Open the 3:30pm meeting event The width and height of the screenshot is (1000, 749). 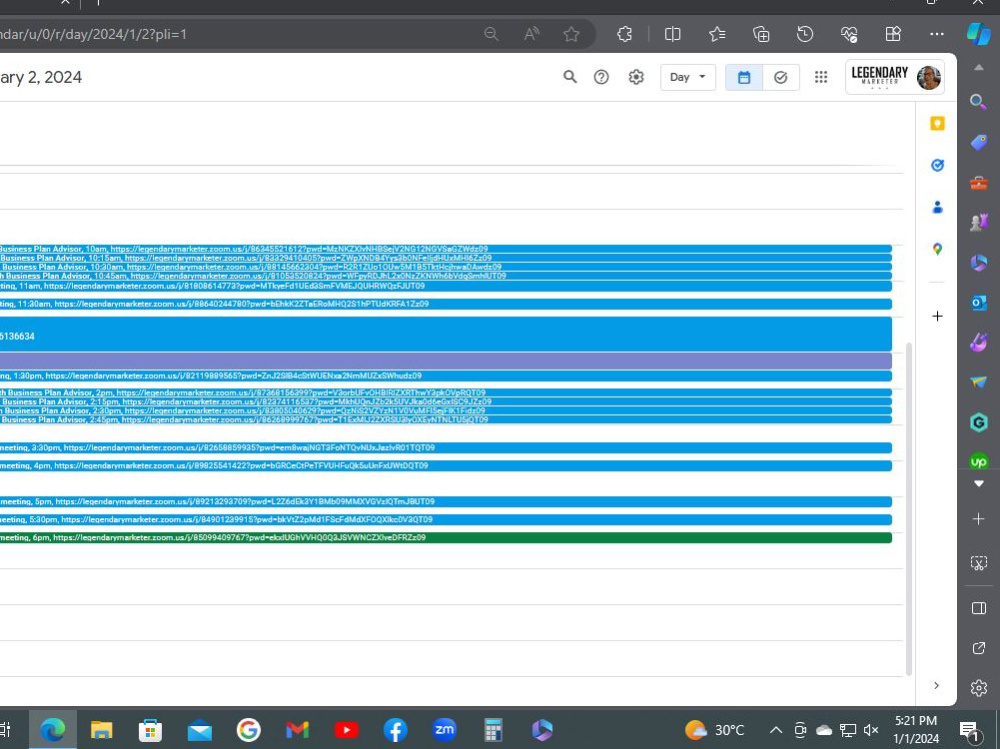[x=445, y=448]
